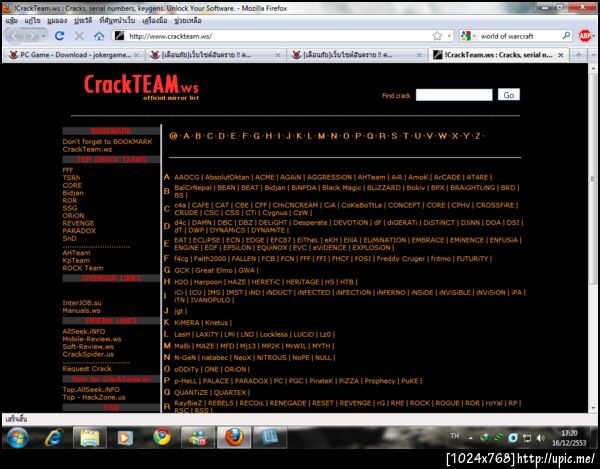600x469 pixels.
Task: Open the AllSeek.iNFO friend link
Action: click(x=84, y=332)
